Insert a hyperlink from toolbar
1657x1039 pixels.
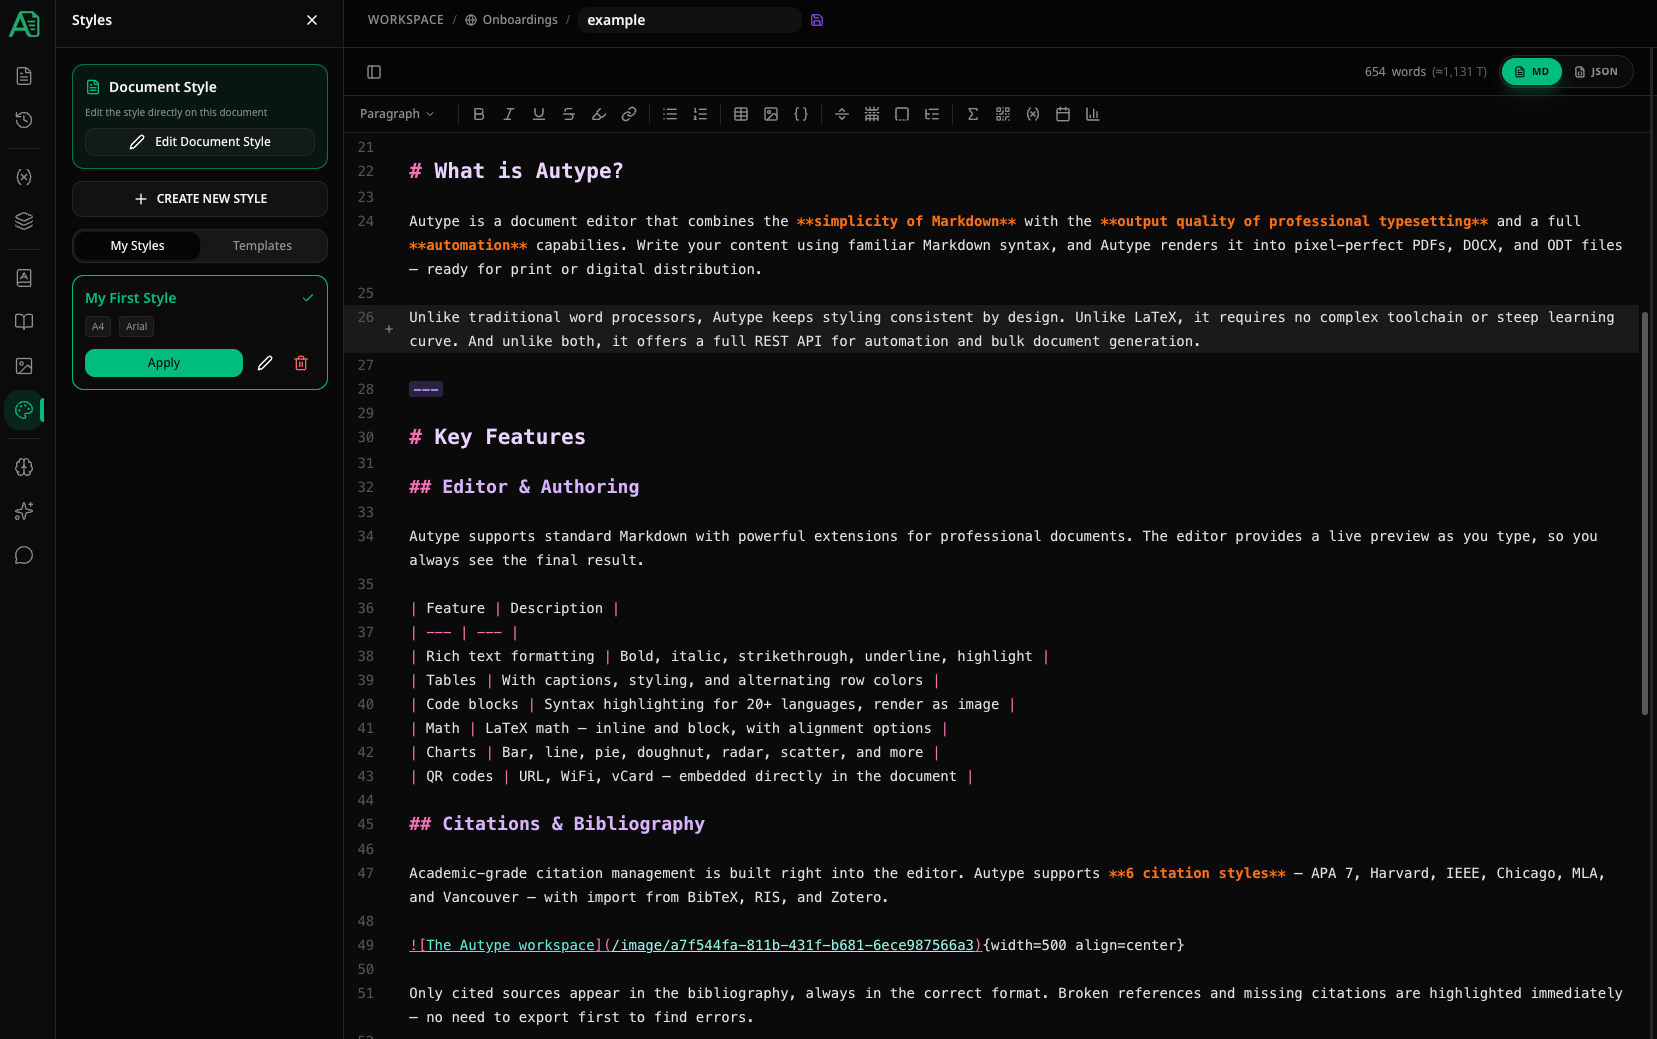point(629,114)
